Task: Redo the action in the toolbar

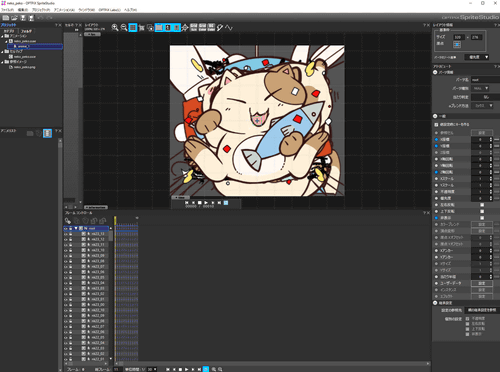Action: pos(49,18)
